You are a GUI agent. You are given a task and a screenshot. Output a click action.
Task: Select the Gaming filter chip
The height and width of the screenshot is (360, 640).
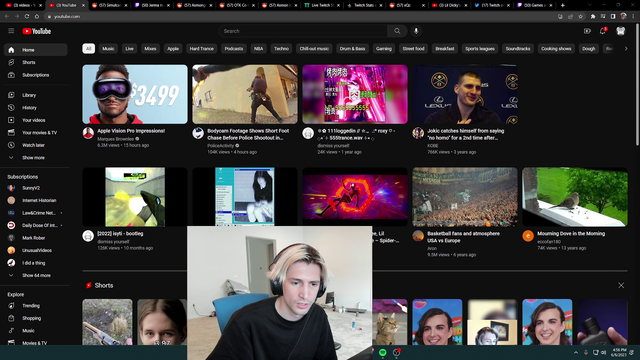click(384, 49)
